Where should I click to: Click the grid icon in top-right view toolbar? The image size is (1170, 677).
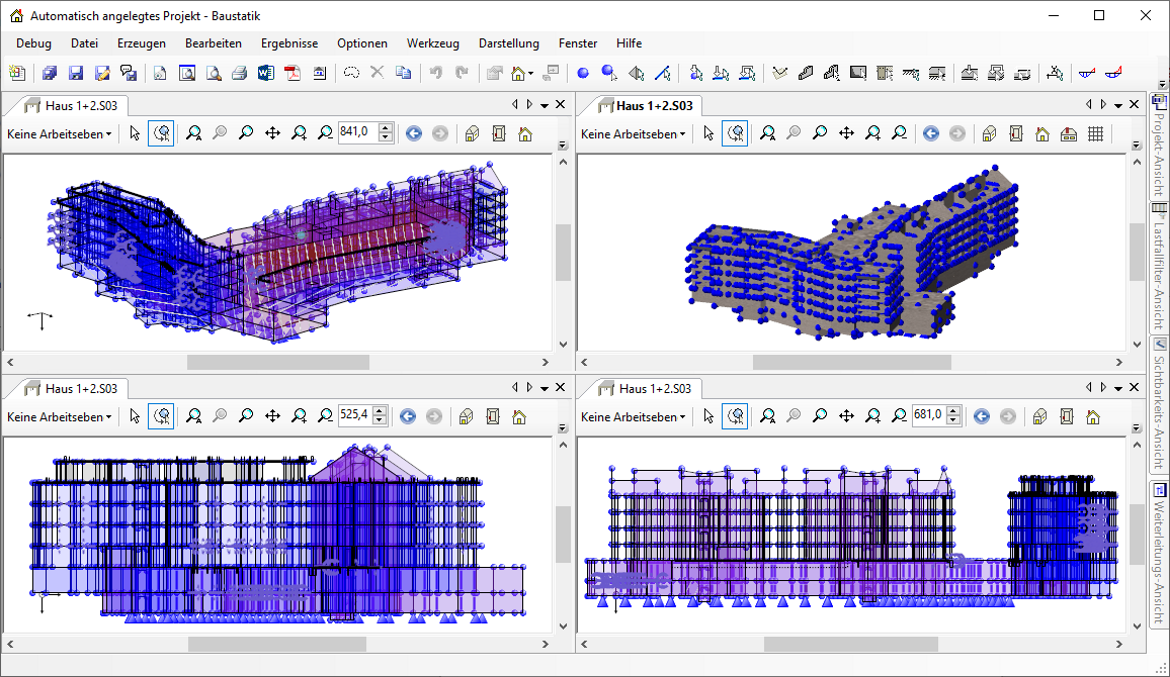pos(1095,133)
